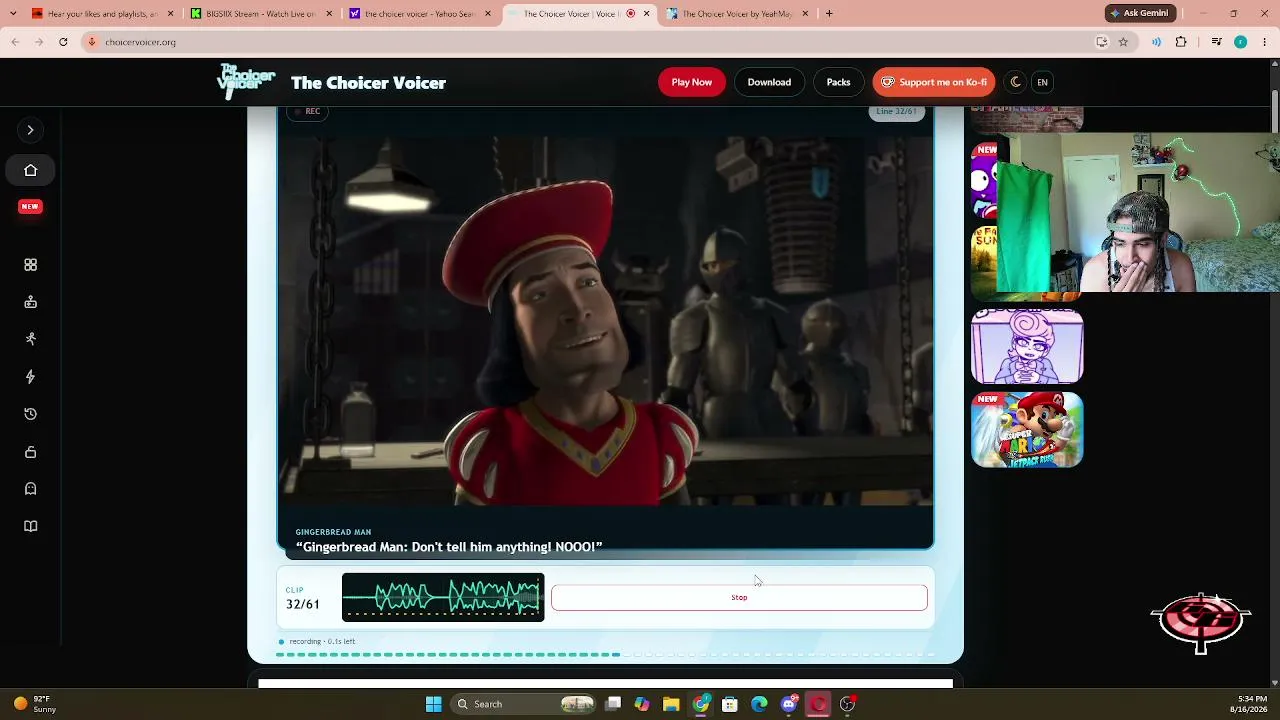1280x720 pixels.
Task: Open the unlocked padlock icon in sidebar
Action: click(x=30, y=452)
